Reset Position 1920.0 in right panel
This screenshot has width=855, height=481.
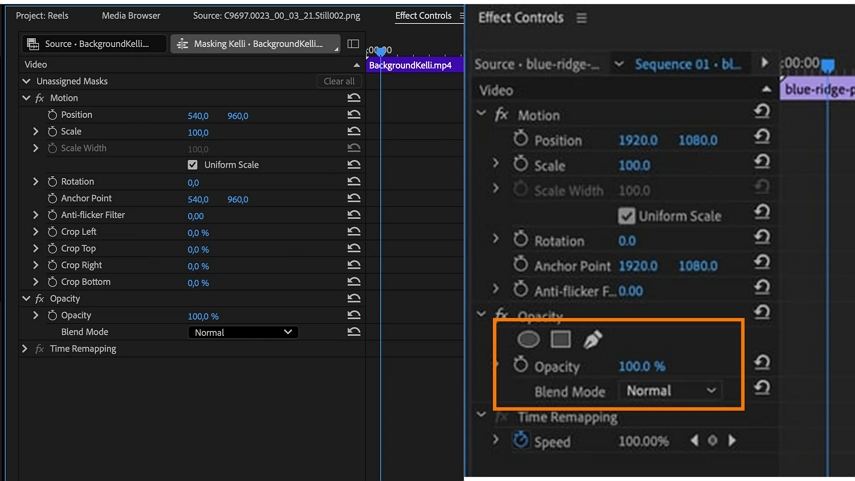pyautogui.click(x=762, y=136)
